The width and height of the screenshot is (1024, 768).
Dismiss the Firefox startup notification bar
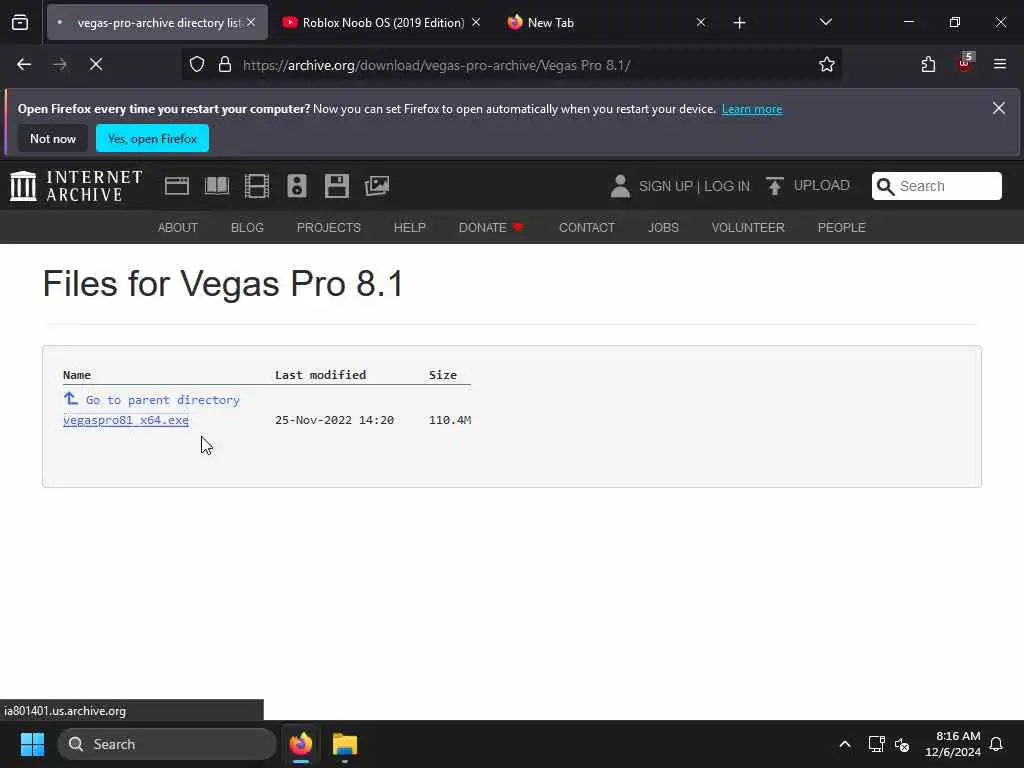point(999,108)
